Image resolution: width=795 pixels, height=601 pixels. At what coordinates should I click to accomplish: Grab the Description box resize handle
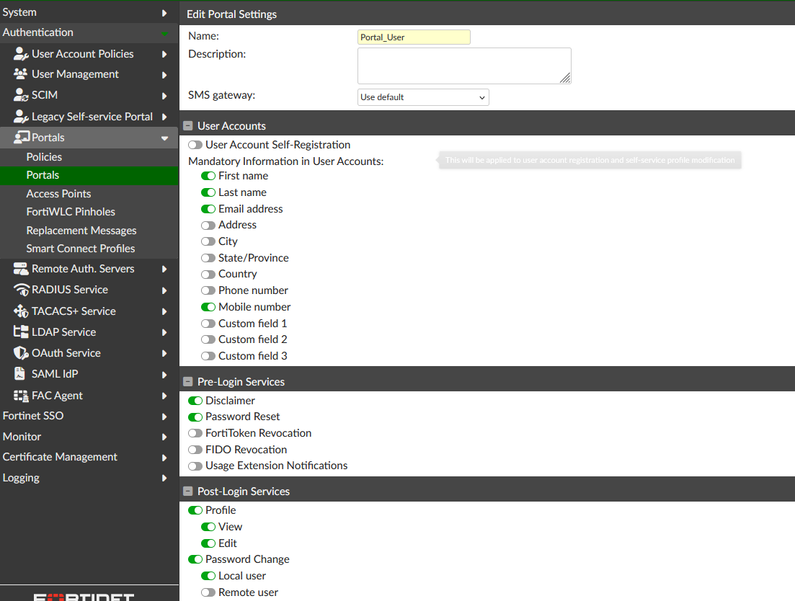point(565,78)
